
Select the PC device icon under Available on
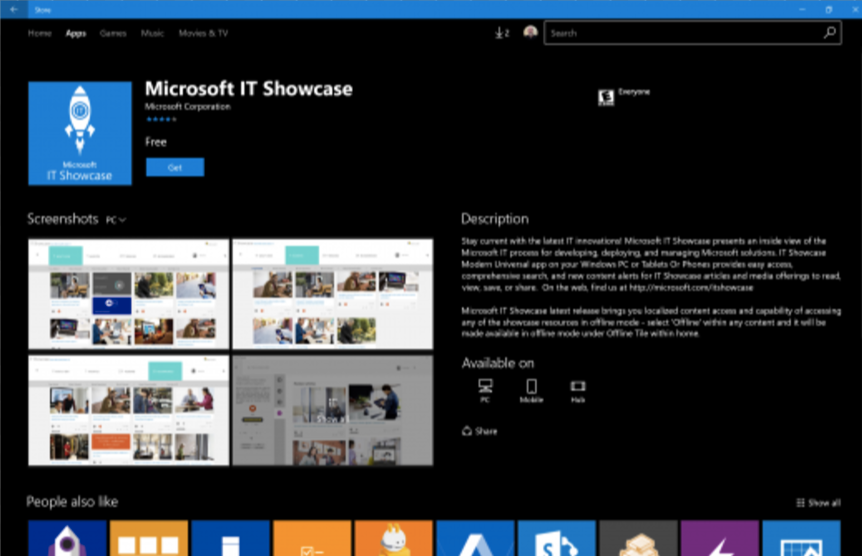click(x=485, y=387)
